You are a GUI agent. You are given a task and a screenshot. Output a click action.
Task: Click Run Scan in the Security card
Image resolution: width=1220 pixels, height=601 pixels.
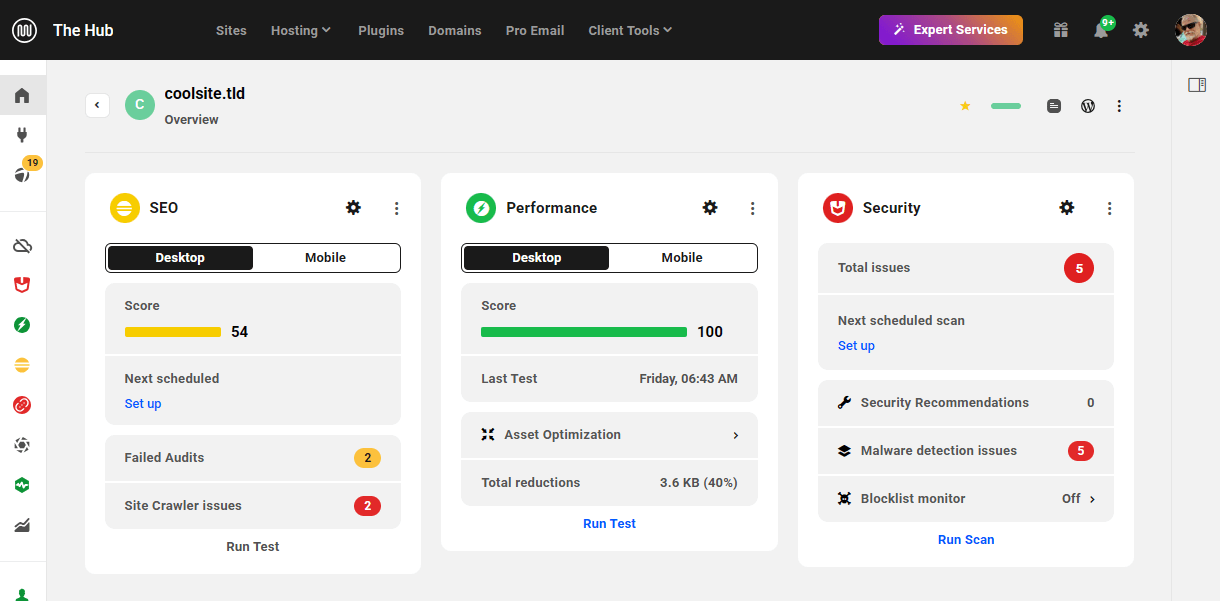coord(966,540)
